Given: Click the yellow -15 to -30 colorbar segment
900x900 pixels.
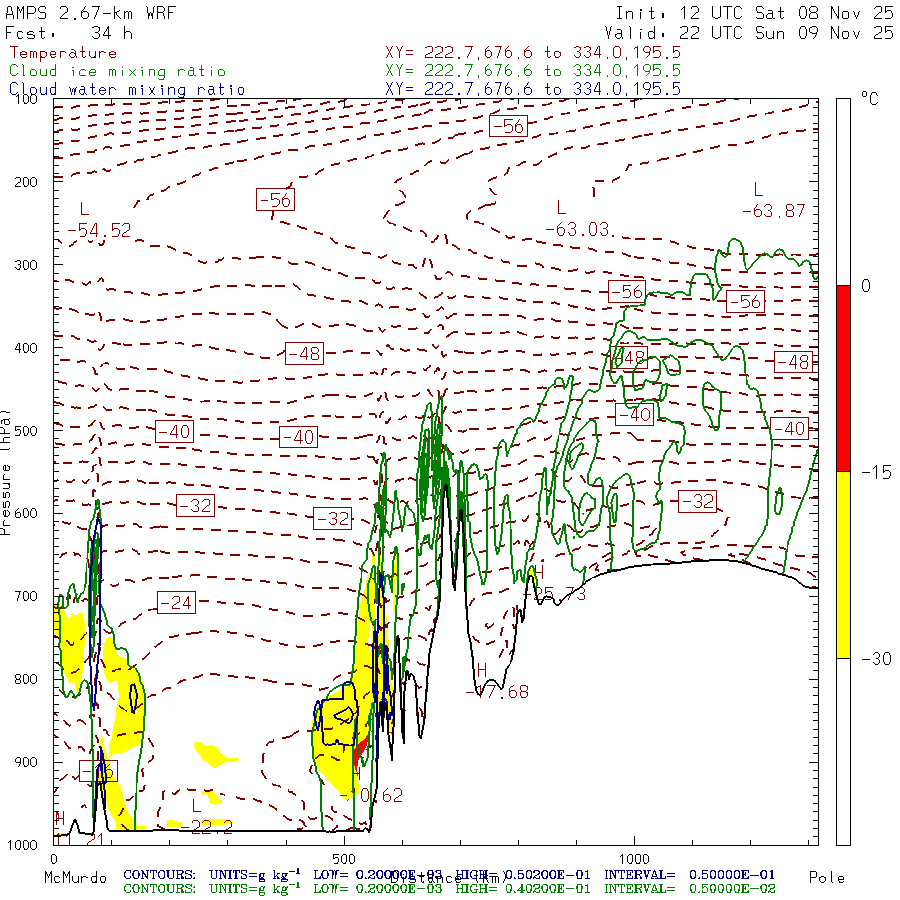Looking at the screenshot, I should point(843,565).
